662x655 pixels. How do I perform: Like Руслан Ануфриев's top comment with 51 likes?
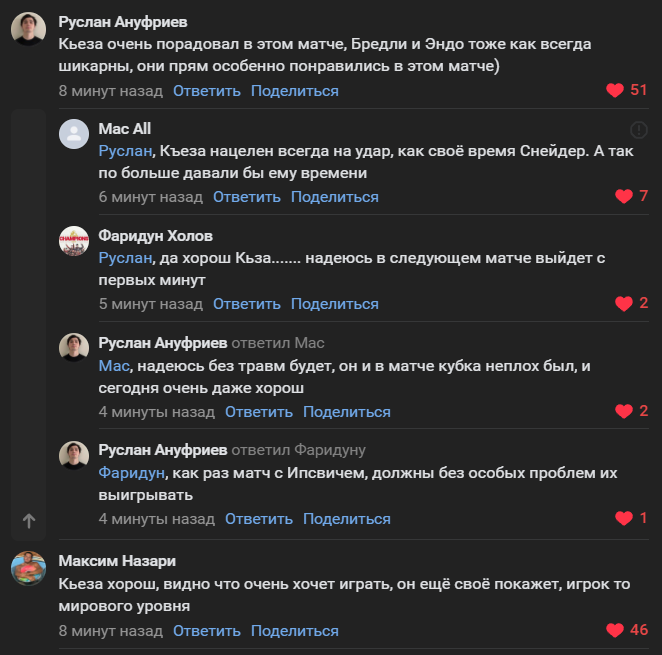[x=615, y=91]
